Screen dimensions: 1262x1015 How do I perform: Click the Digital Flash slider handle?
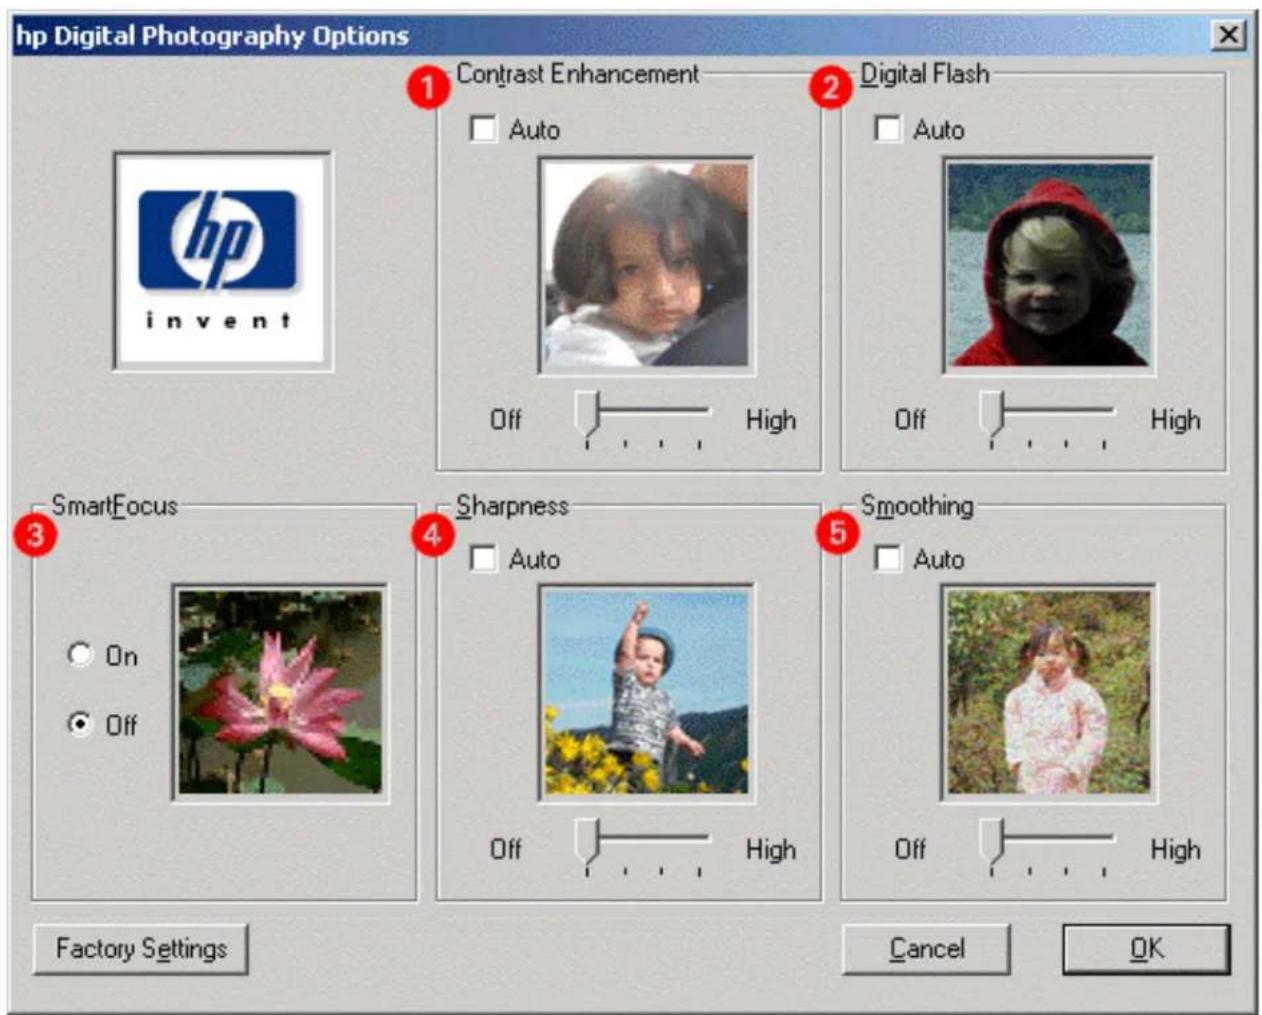(991, 413)
